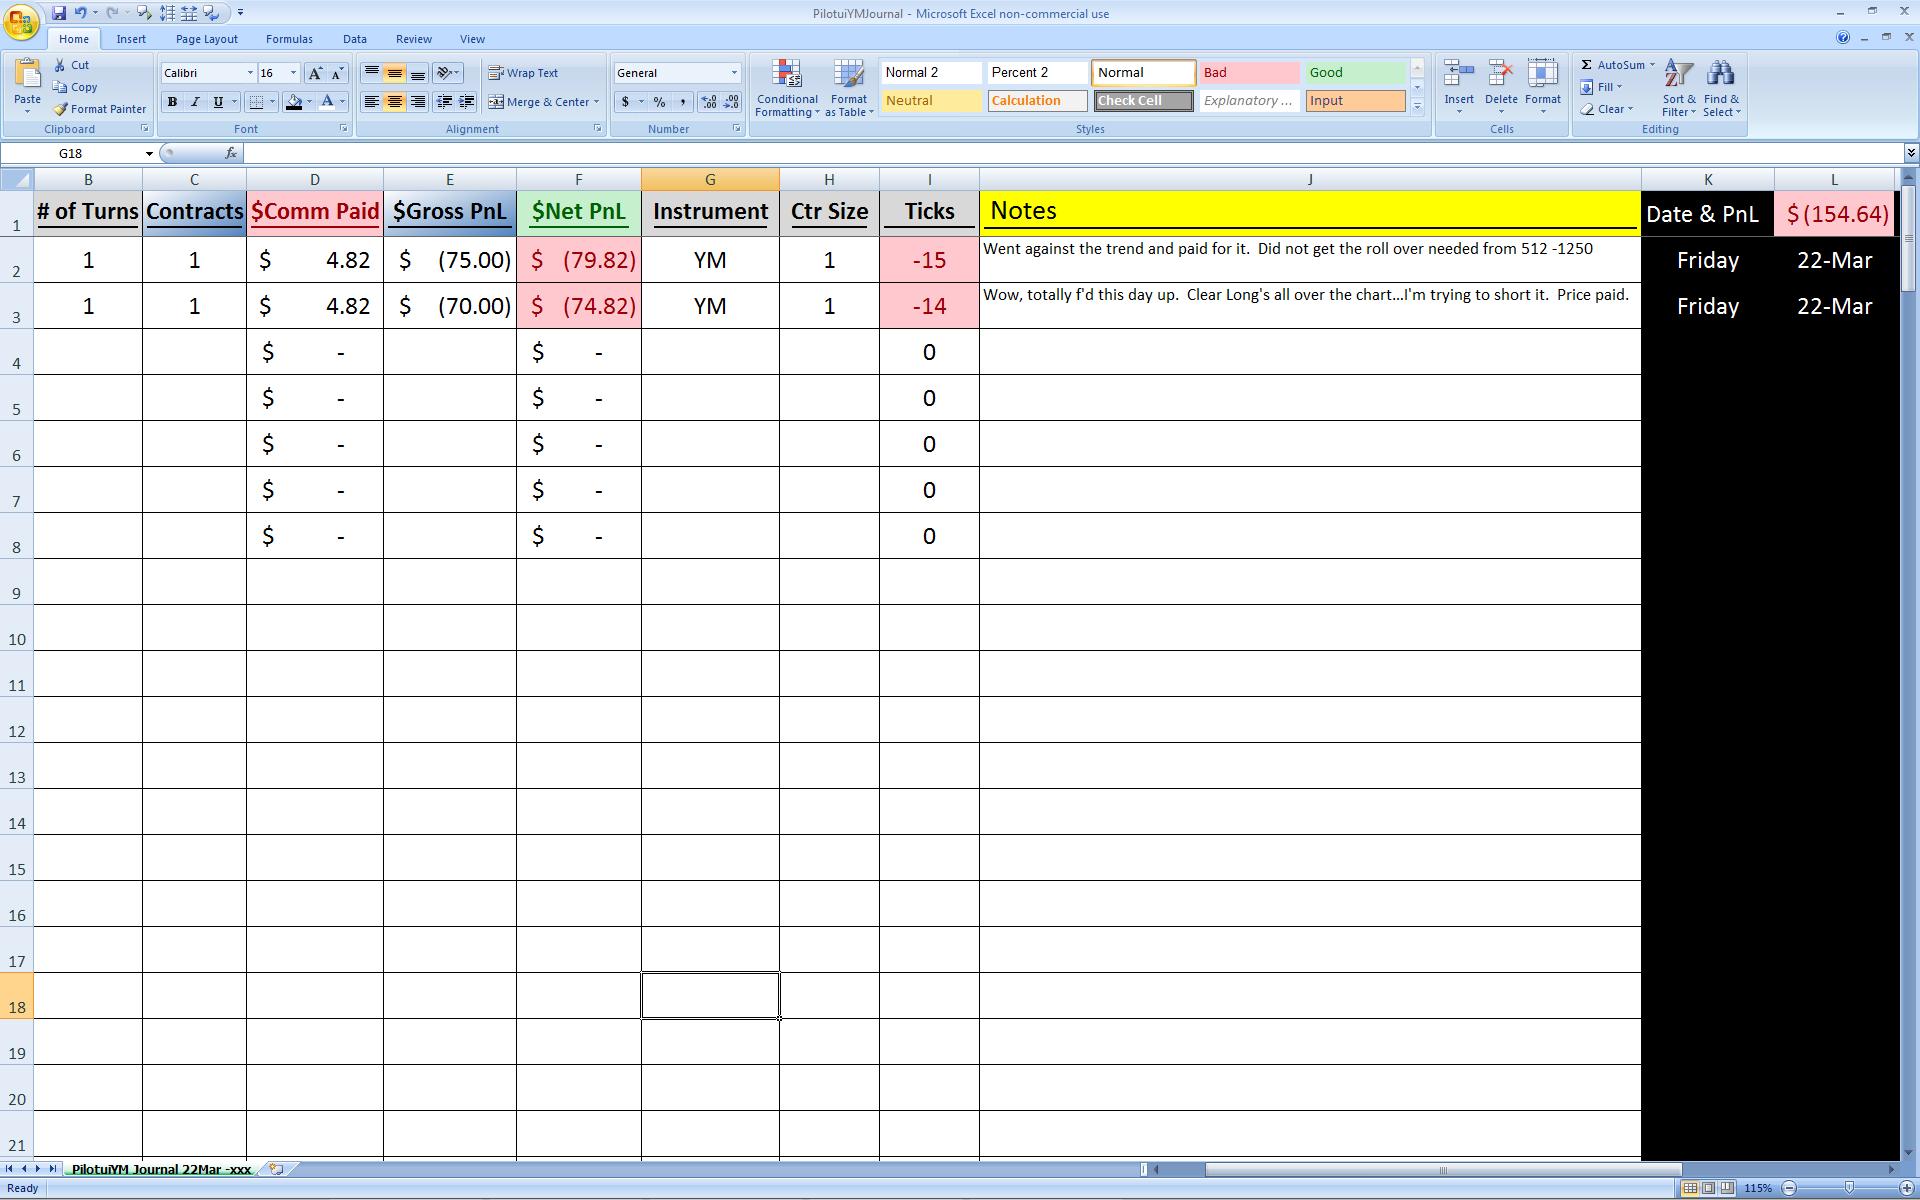Screen dimensions: 1920x1200
Task: Switch to the Page Layout tab
Action: tap(206, 39)
